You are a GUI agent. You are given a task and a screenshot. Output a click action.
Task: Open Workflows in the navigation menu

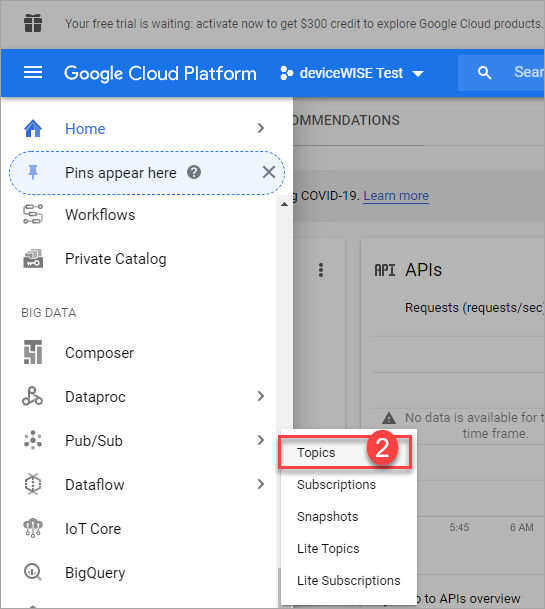point(100,214)
